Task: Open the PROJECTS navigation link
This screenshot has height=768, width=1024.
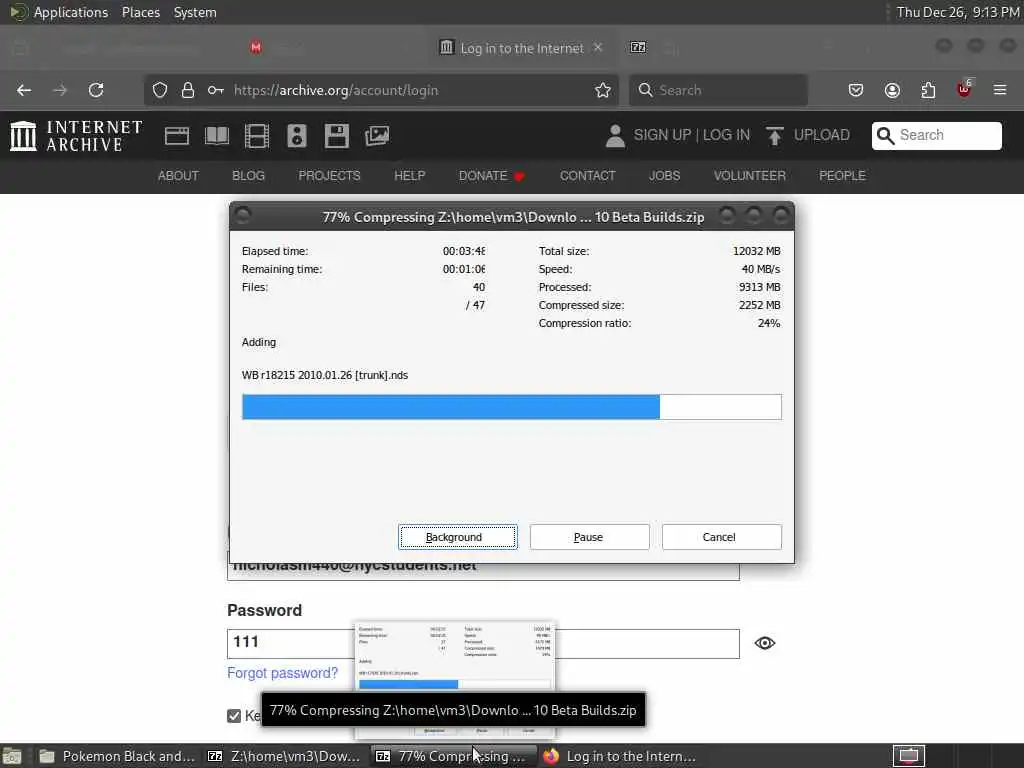Action: 329,176
